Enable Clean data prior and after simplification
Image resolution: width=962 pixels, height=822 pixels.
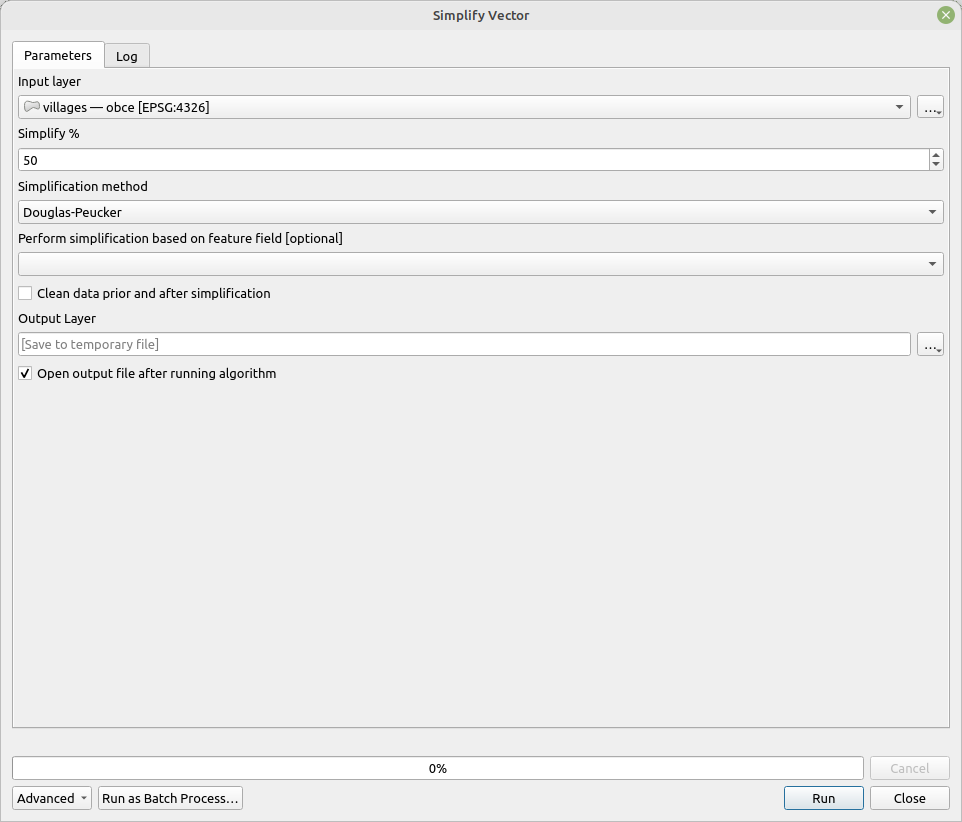tap(25, 293)
